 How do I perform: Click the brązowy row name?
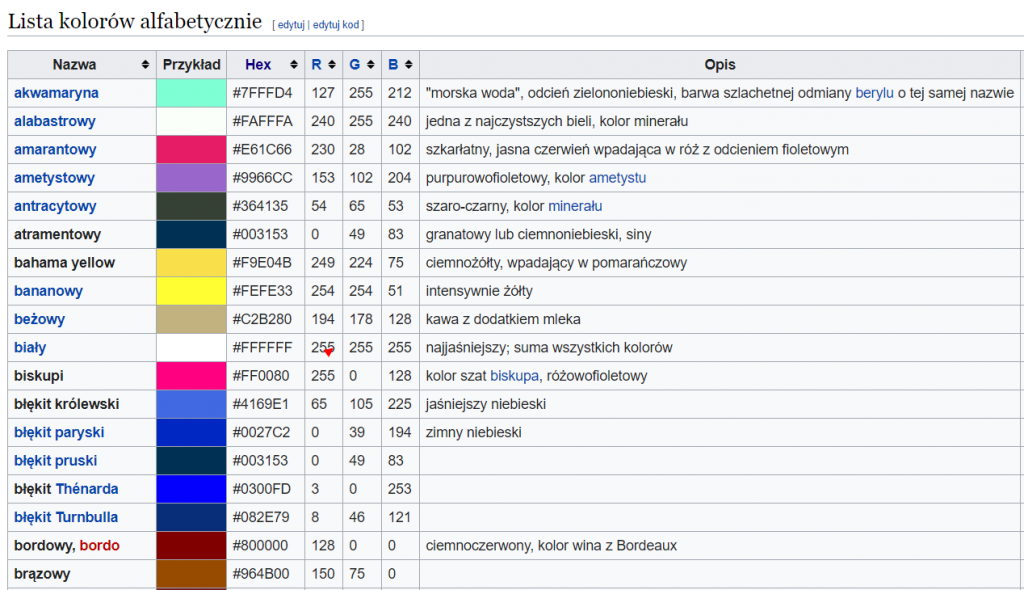point(42,574)
